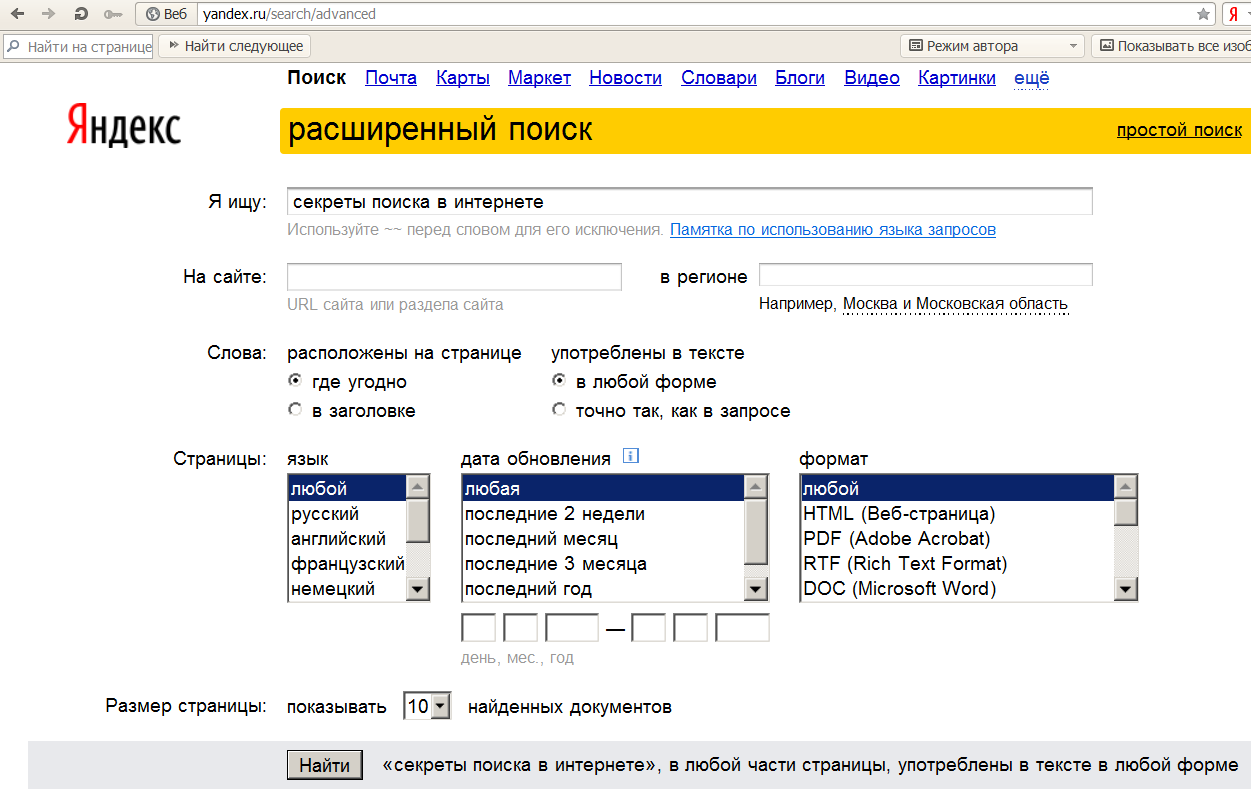Viewport: 1251px width, 789px height.
Task: Go forward with the browser forward arrow
Action: pyautogui.click(x=49, y=14)
